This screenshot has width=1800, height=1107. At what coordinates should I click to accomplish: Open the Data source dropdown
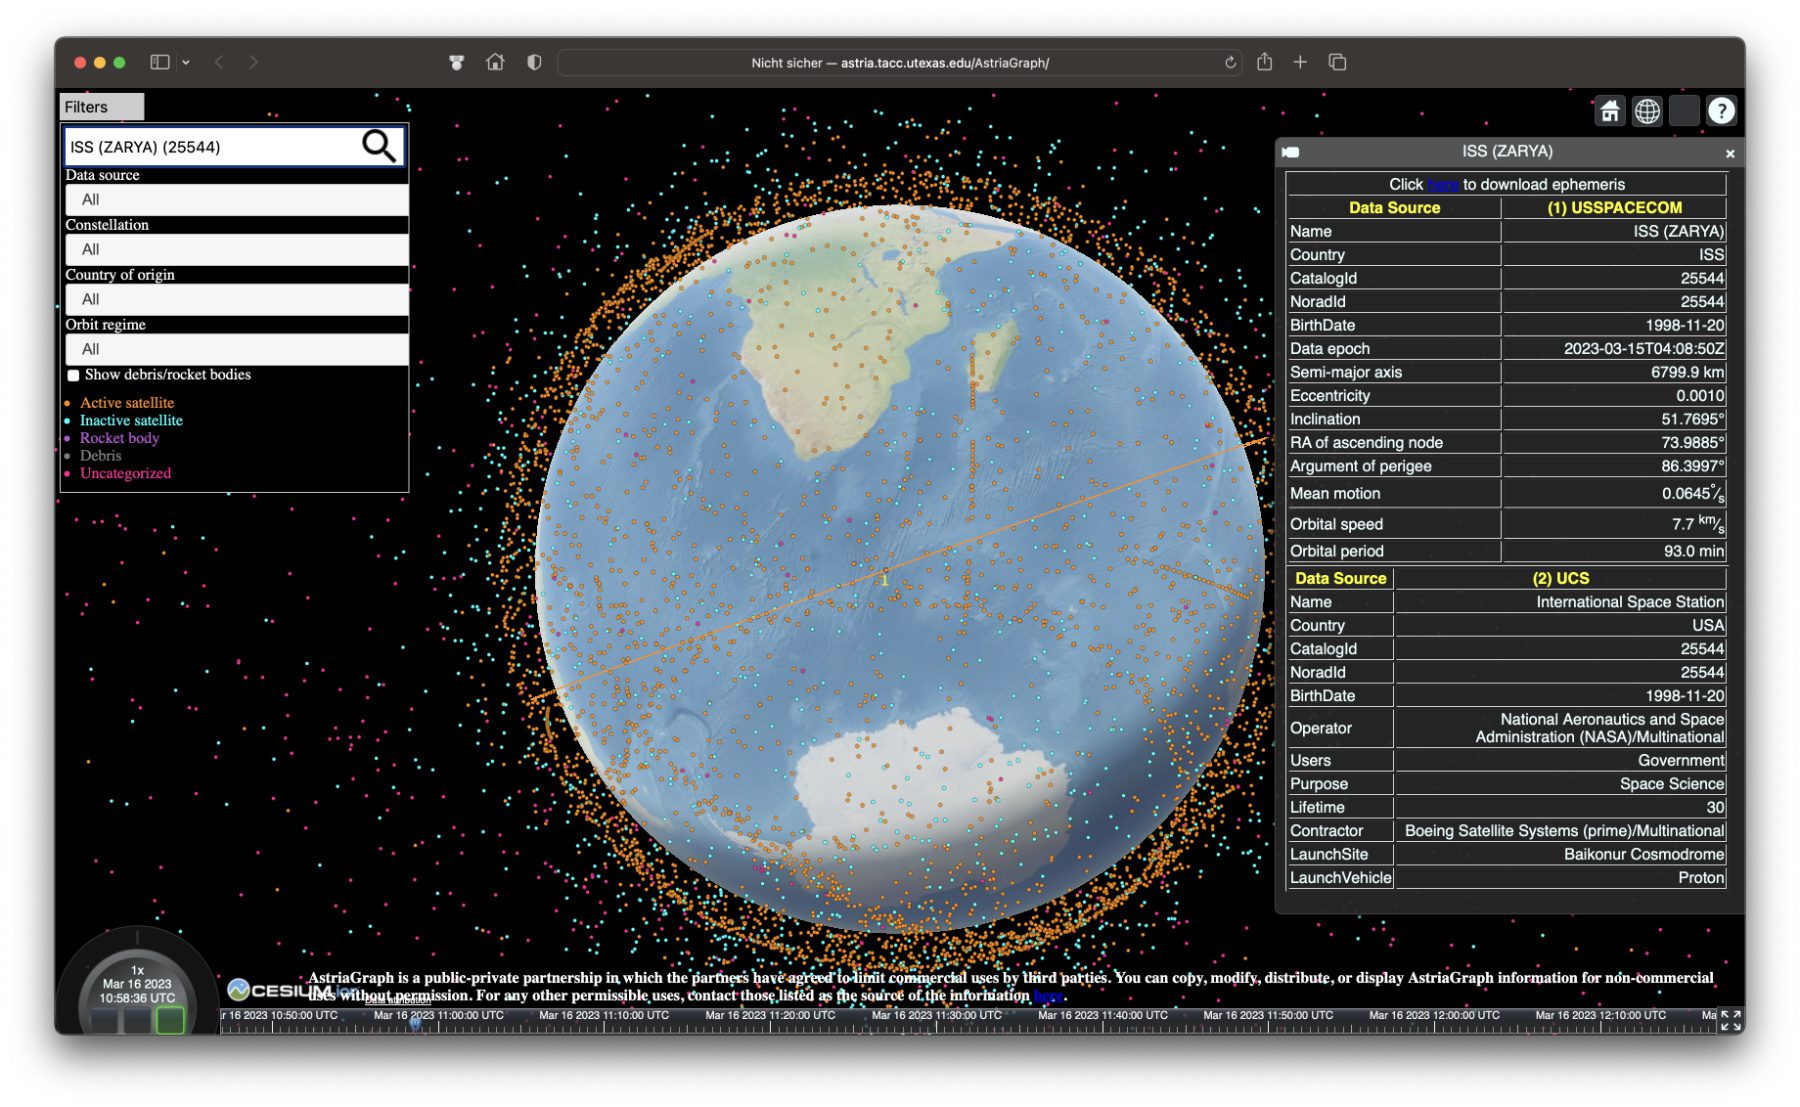[x=236, y=199]
